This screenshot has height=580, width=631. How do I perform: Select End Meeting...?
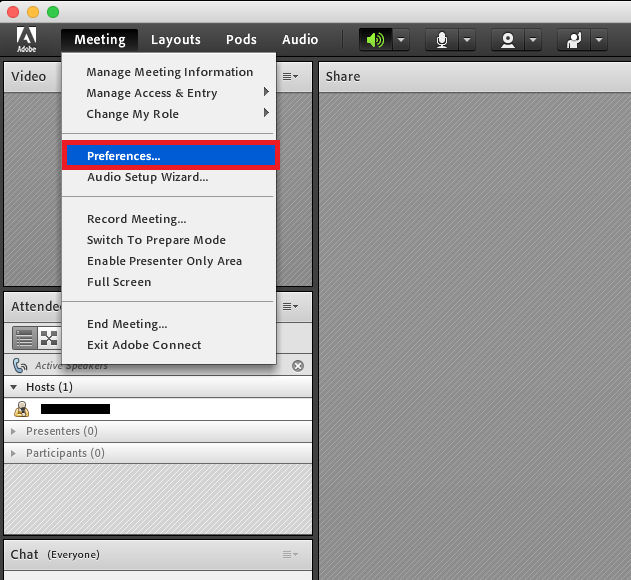coord(169,324)
